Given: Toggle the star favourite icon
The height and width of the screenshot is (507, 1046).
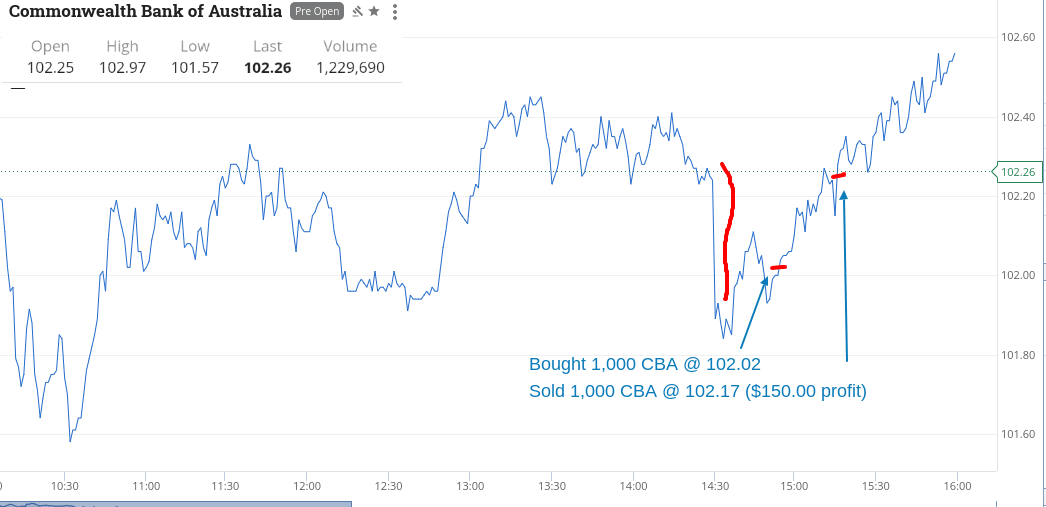Looking at the screenshot, I should click(x=374, y=12).
